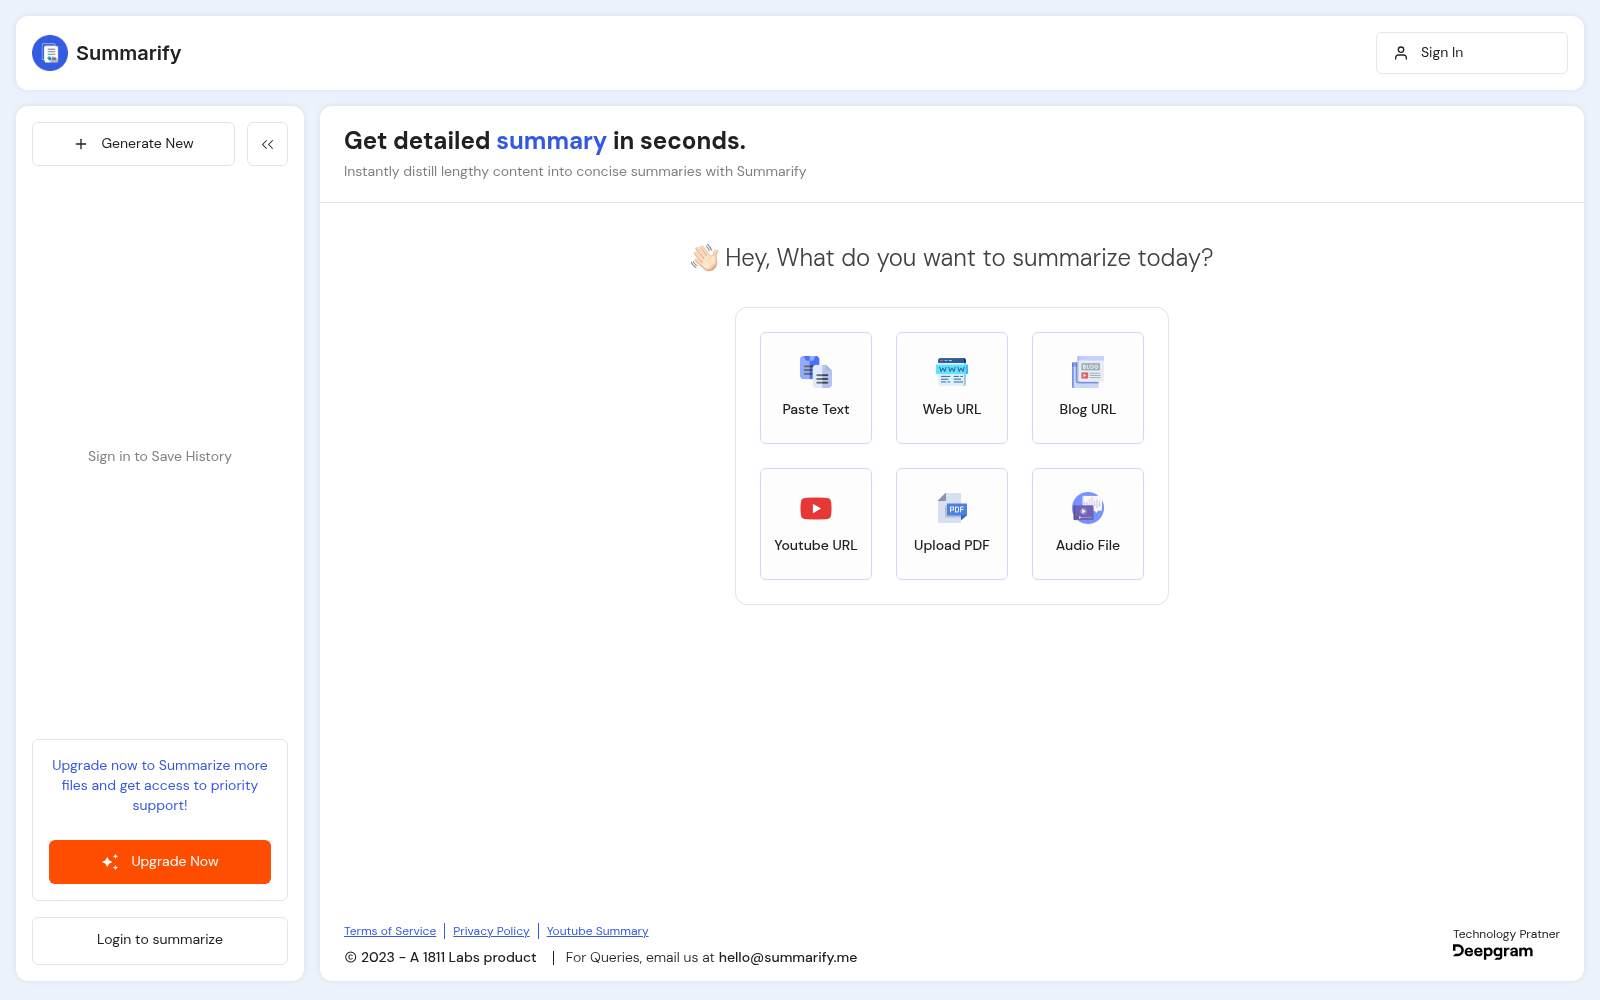Click the 'Get detailed summary in seconds' heading
The width and height of the screenshot is (1600, 1000).
545,141
